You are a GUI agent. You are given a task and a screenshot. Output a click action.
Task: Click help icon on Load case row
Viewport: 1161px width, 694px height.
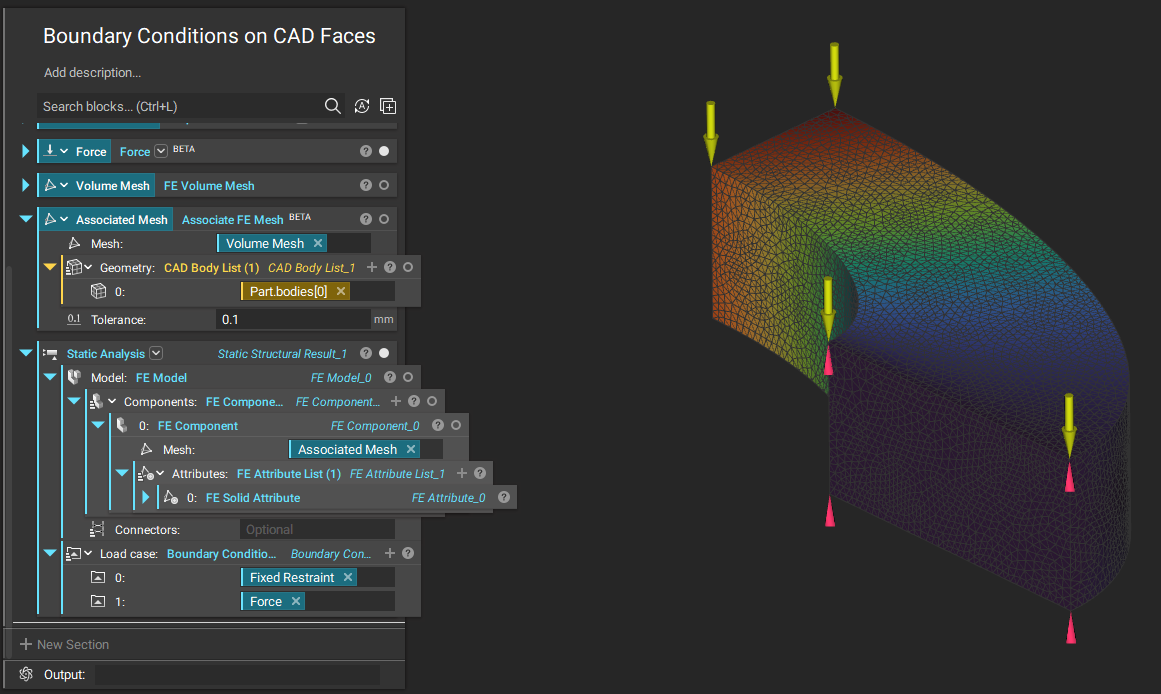pos(408,553)
